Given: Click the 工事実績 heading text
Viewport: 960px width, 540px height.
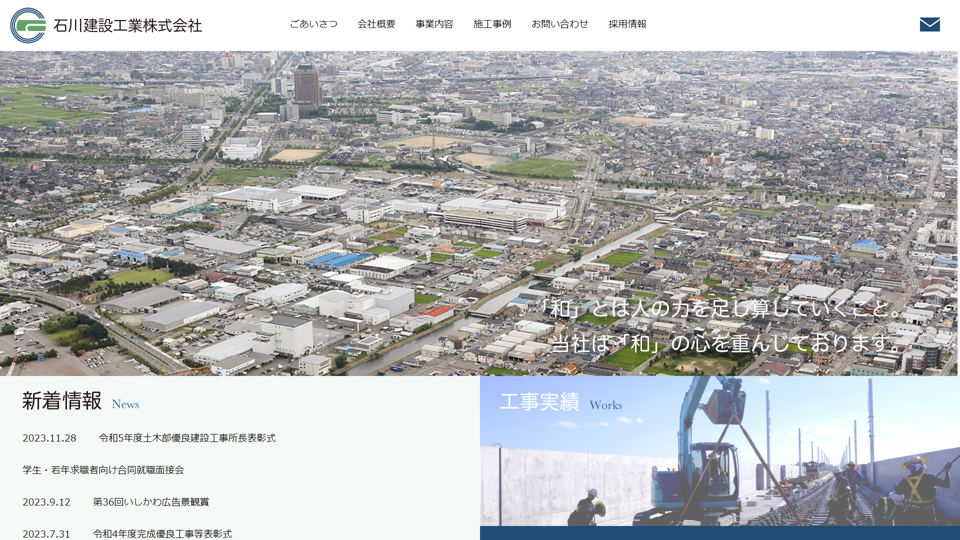Looking at the screenshot, I should click(x=539, y=403).
